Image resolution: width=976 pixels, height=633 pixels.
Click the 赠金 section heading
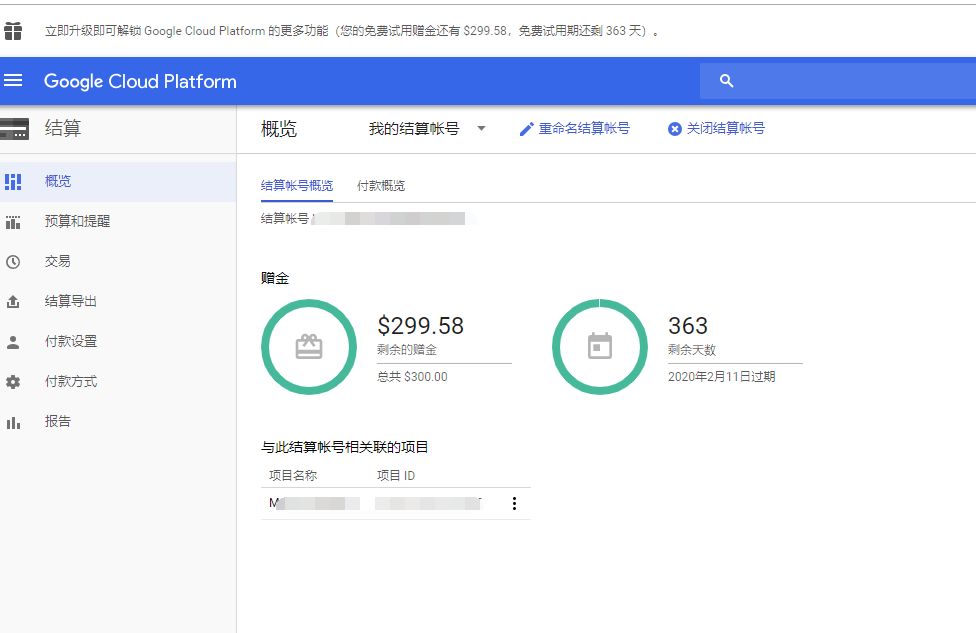coord(274,278)
